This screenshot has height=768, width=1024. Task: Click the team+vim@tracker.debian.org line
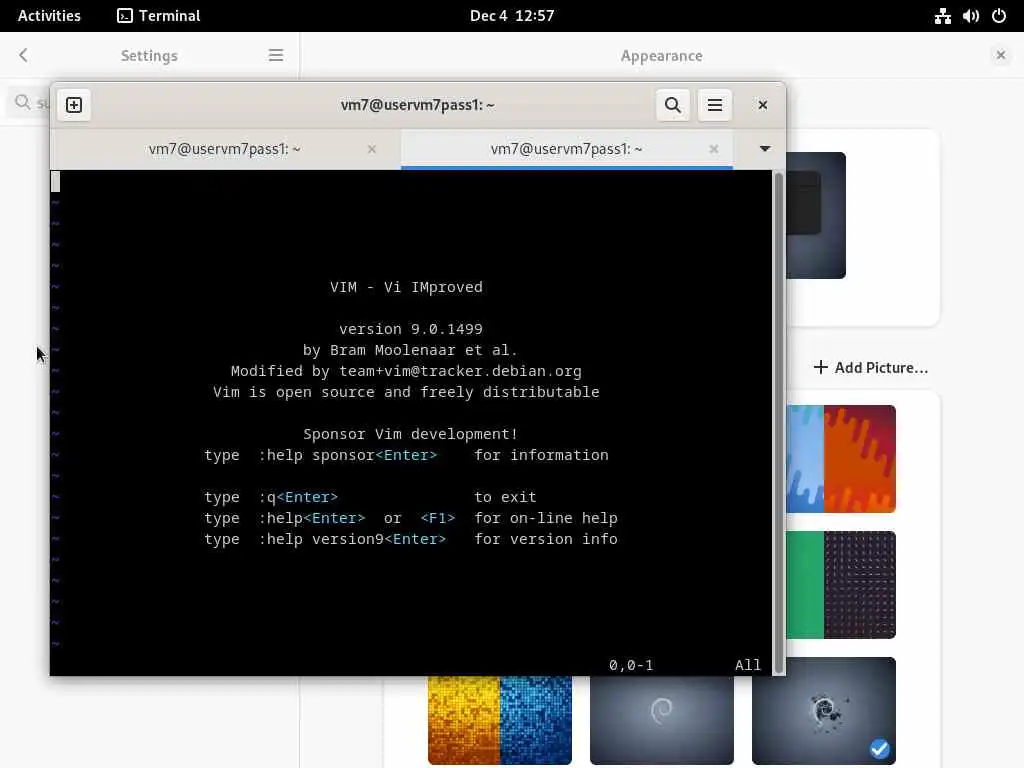tap(406, 371)
